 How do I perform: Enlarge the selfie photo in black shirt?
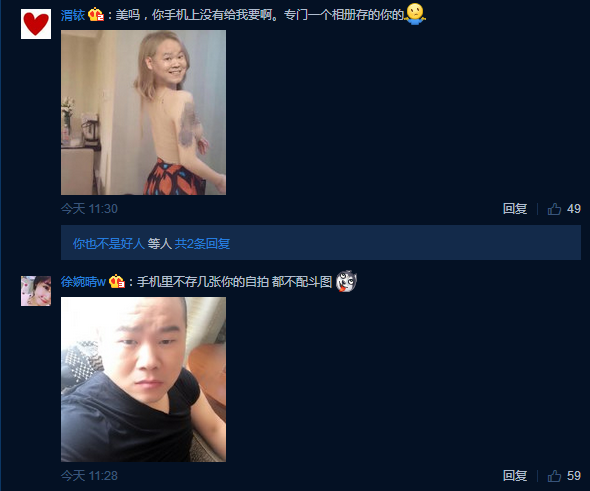click(143, 380)
